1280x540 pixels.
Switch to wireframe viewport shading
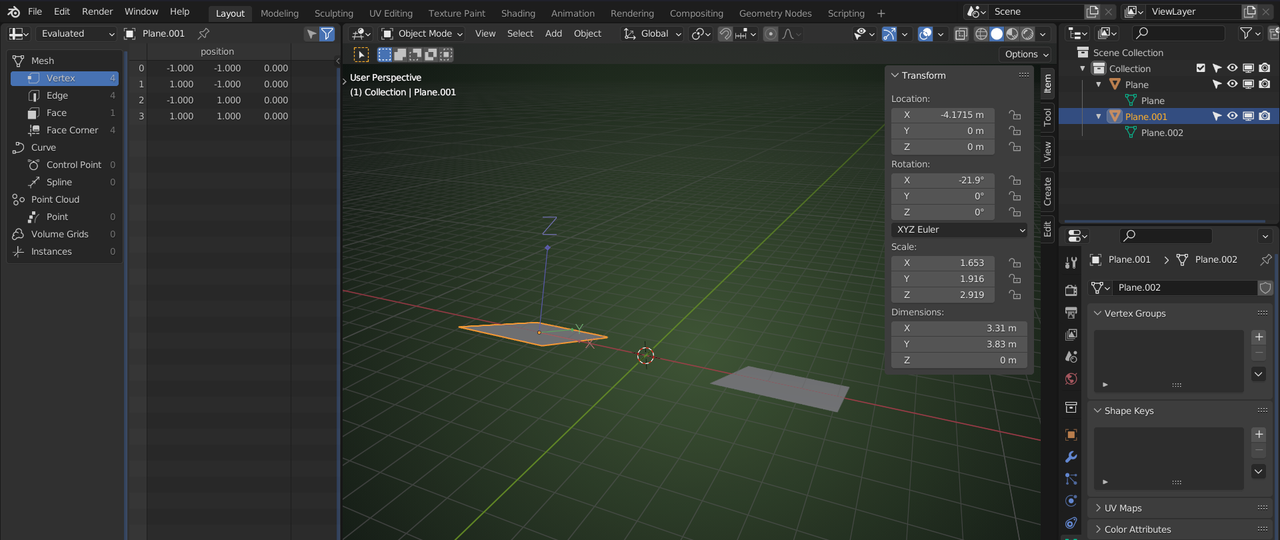point(981,33)
